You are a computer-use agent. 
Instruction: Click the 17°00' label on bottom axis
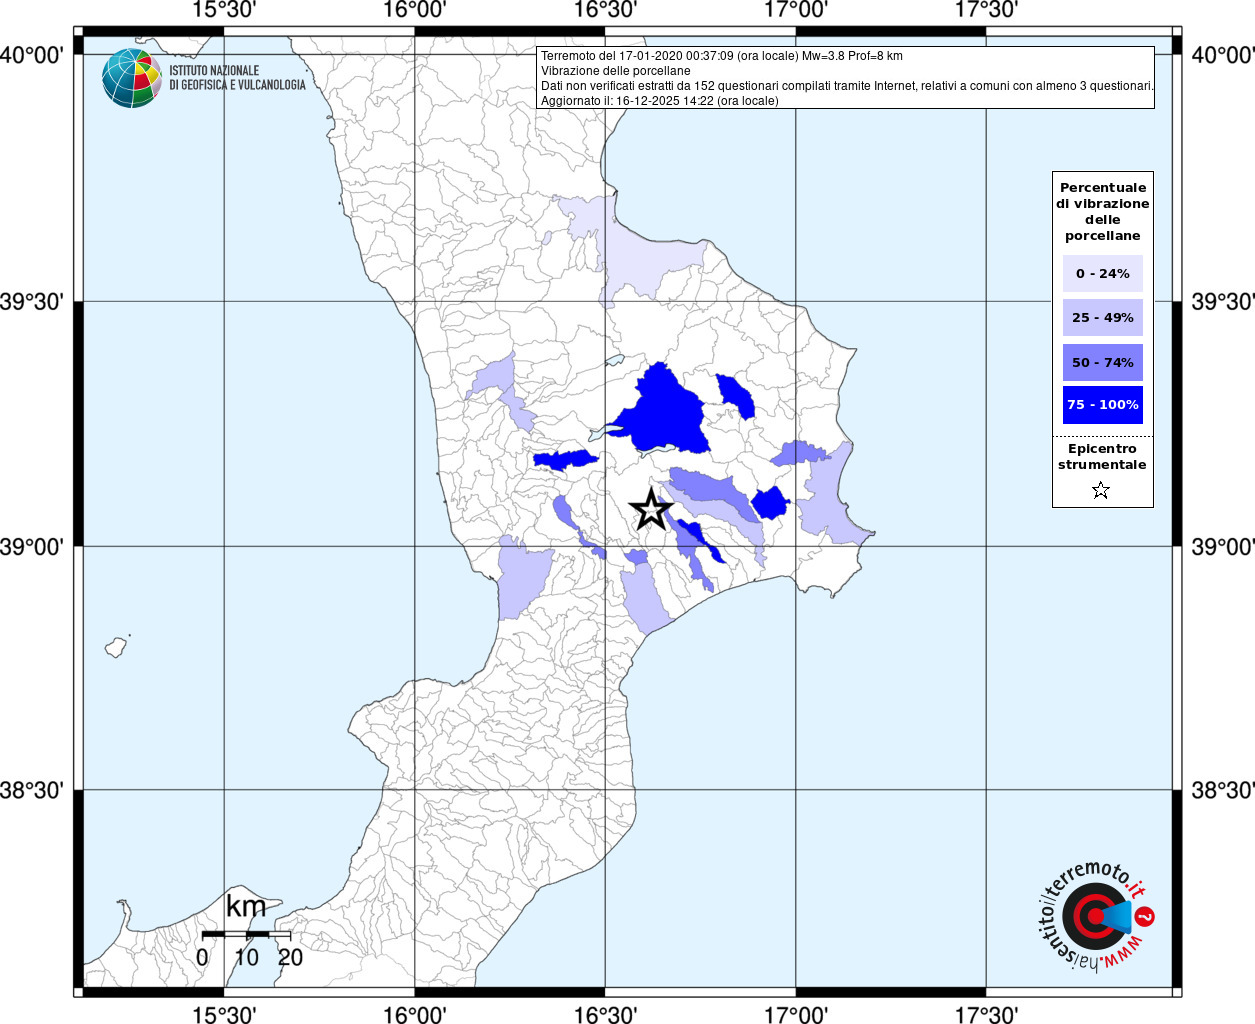point(795,1015)
